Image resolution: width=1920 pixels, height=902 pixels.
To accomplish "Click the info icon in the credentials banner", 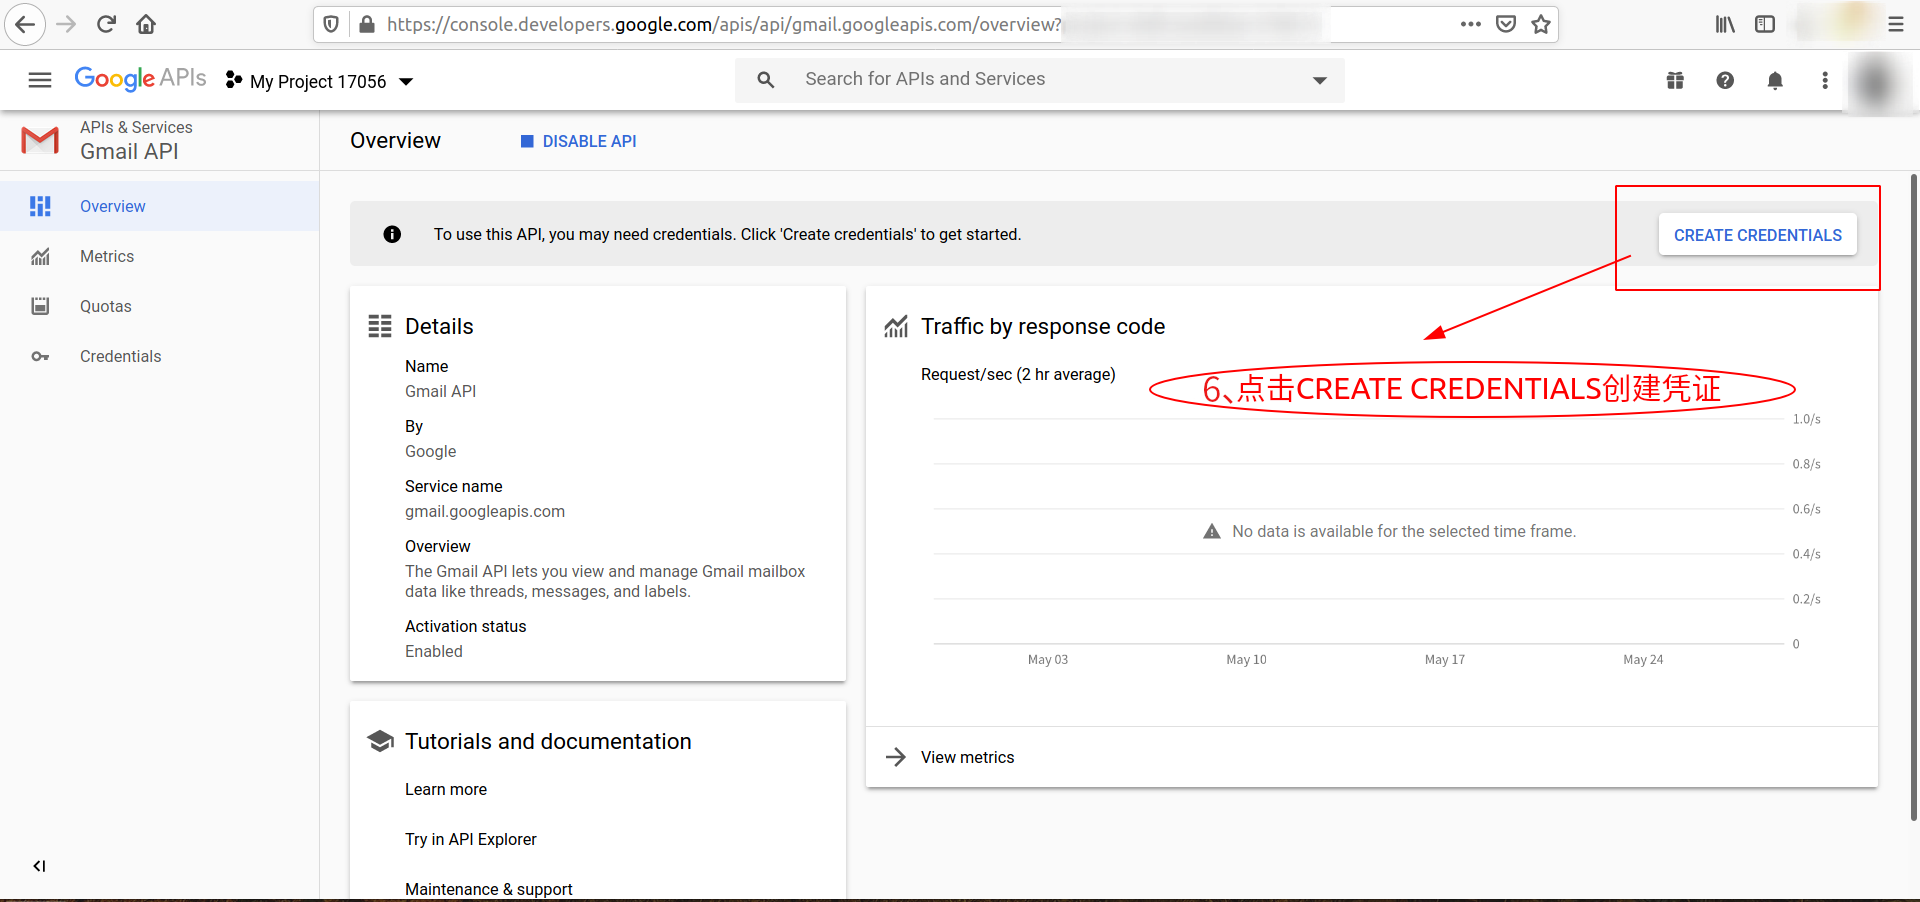I will [x=392, y=234].
